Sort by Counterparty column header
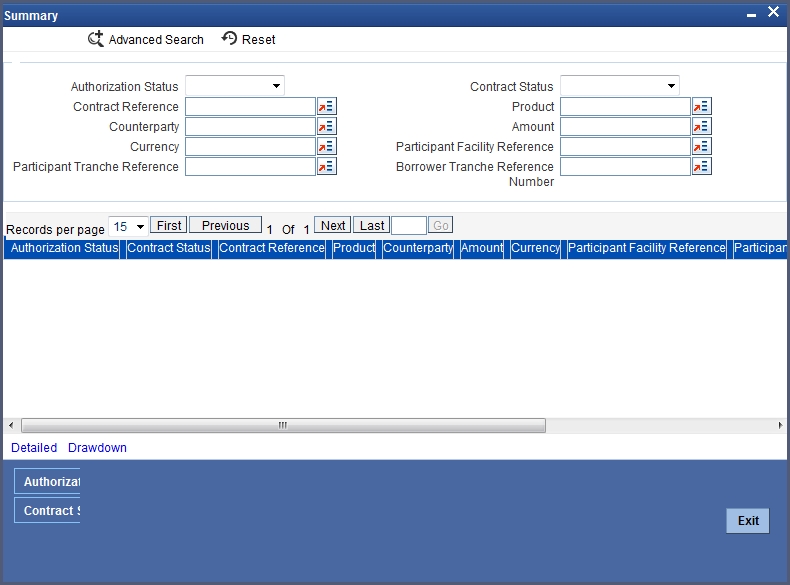Screen dimensions: 790x585 point(418,247)
